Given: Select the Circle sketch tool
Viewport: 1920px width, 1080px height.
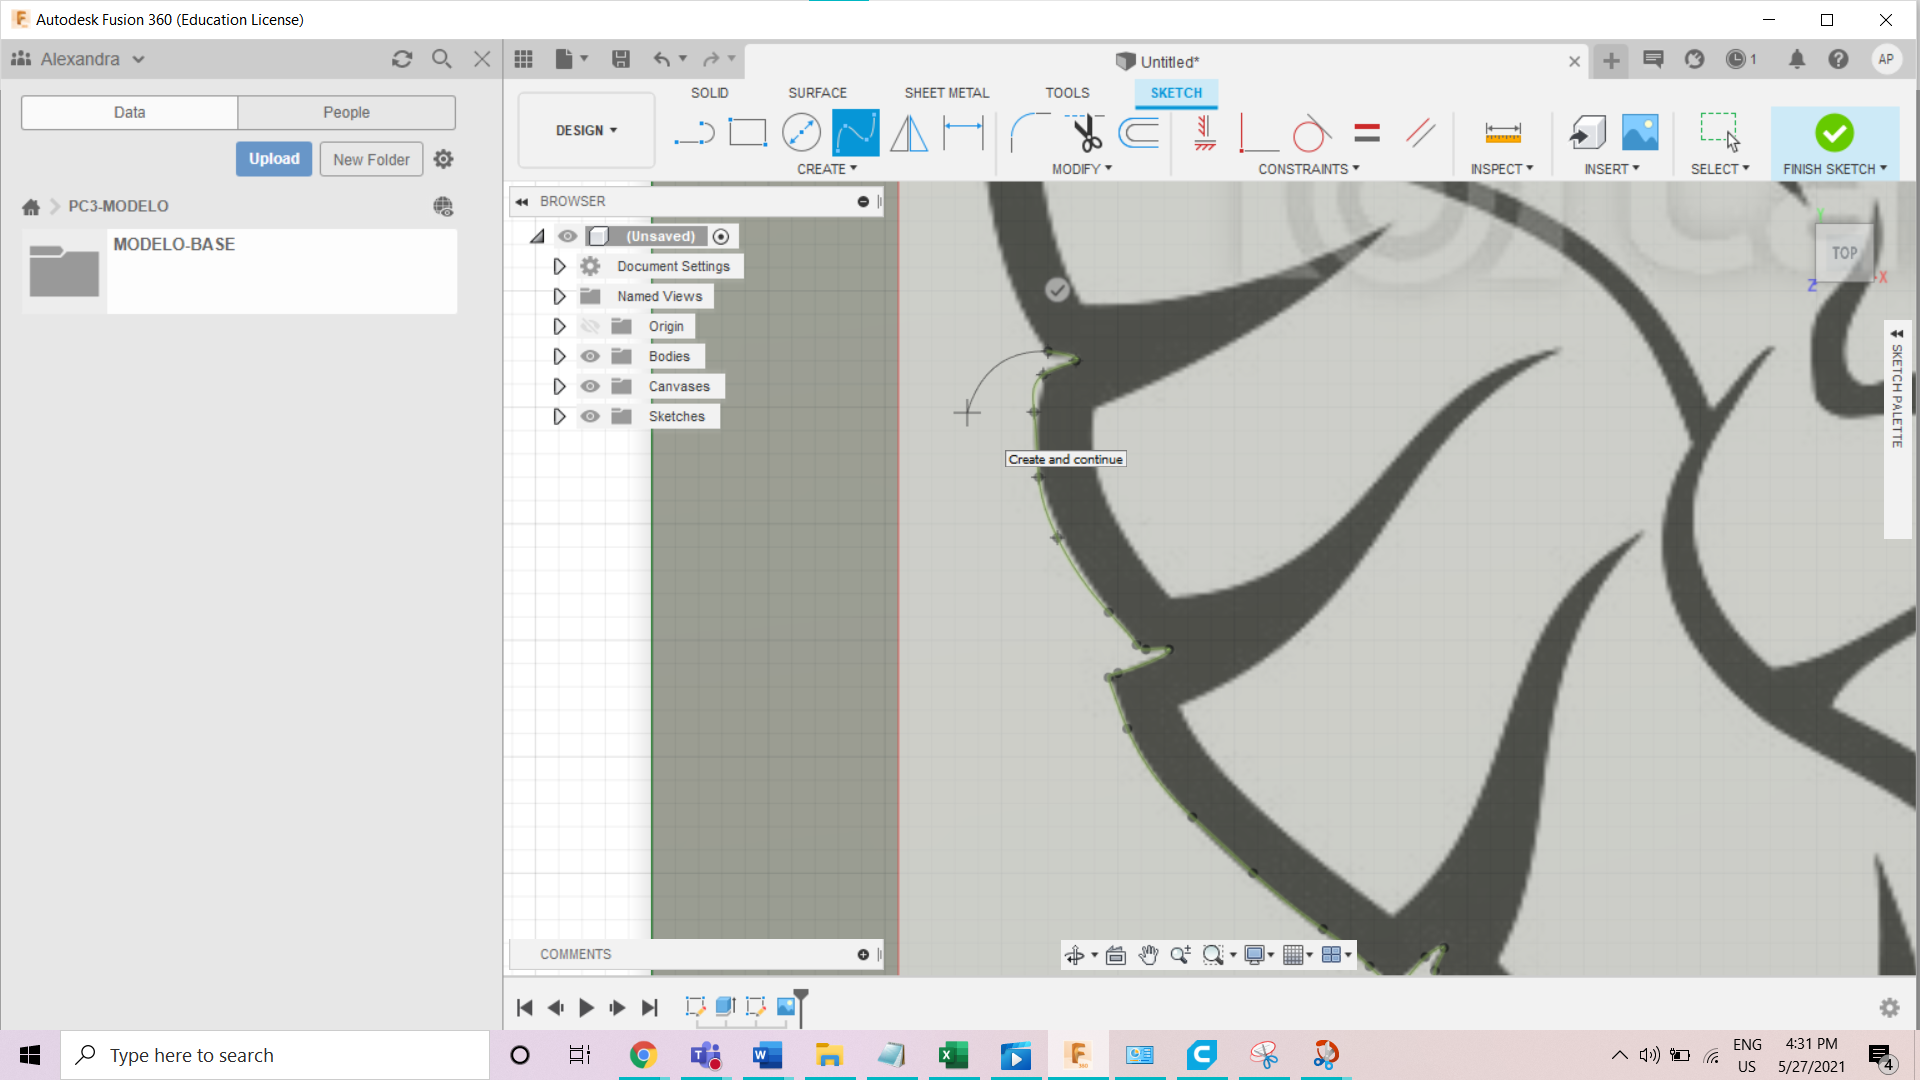Looking at the screenshot, I should click(x=801, y=132).
